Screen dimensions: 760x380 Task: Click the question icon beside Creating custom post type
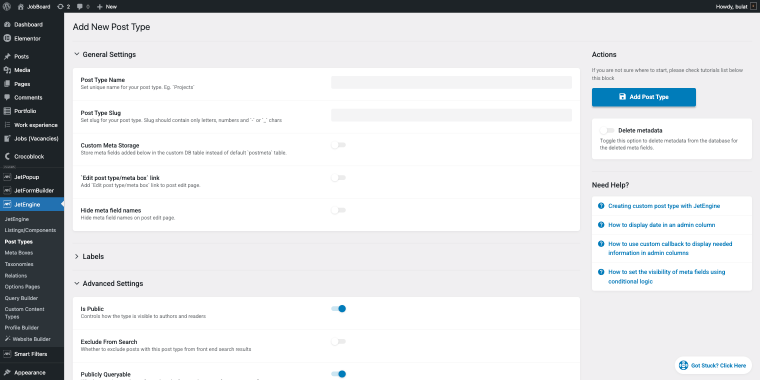pos(601,206)
